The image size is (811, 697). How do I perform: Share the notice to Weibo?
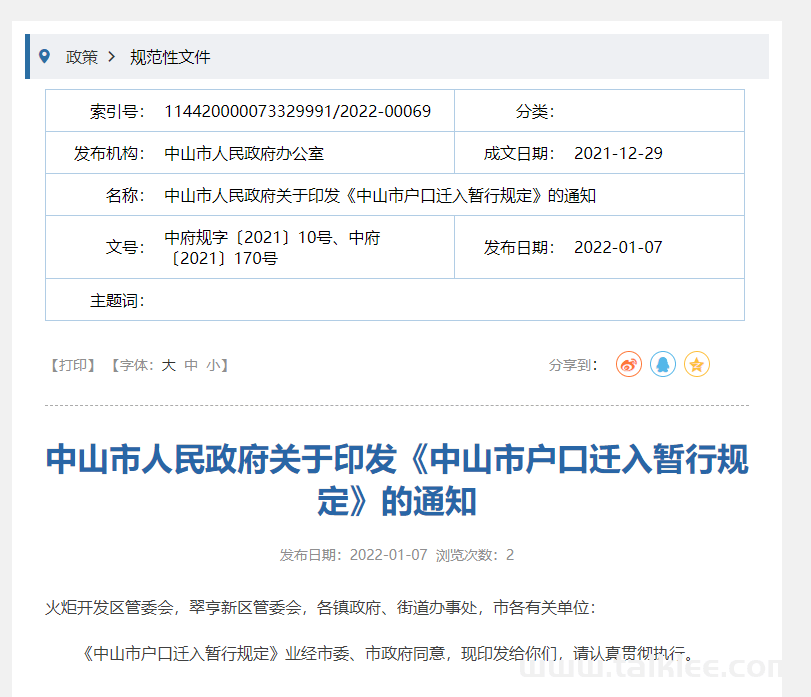point(628,365)
